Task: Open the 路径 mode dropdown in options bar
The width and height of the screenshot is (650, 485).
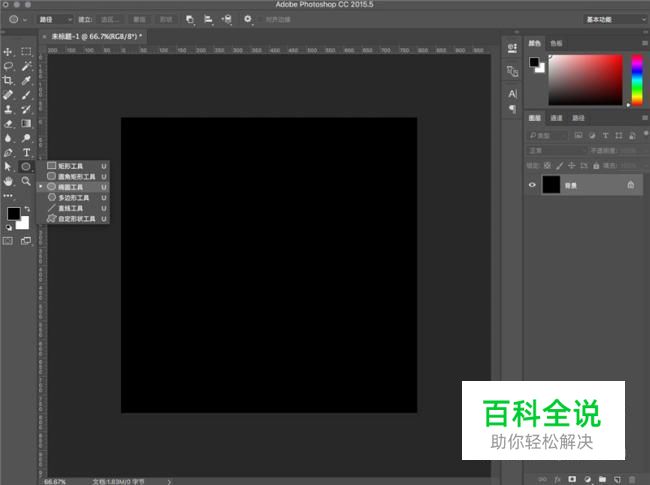Action: pos(54,19)
